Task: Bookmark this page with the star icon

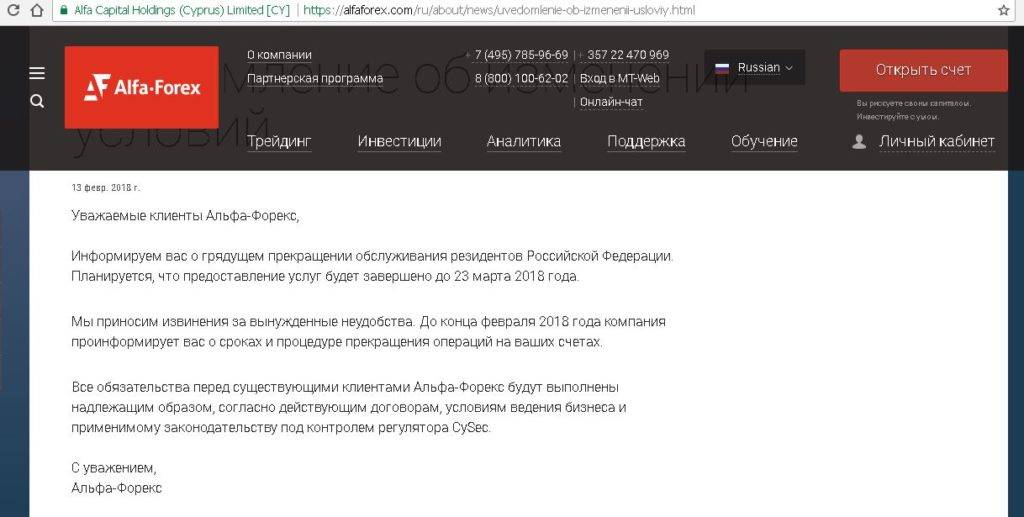Action: 1004,10
